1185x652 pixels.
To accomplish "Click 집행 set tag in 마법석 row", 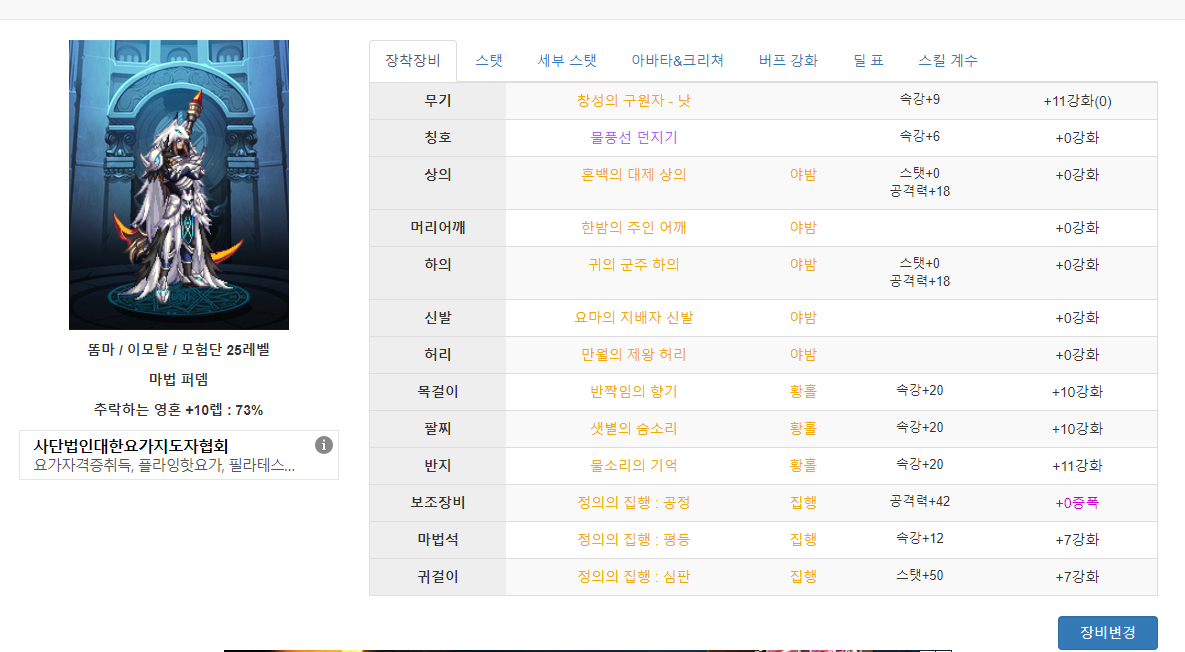I will (803, 539).
